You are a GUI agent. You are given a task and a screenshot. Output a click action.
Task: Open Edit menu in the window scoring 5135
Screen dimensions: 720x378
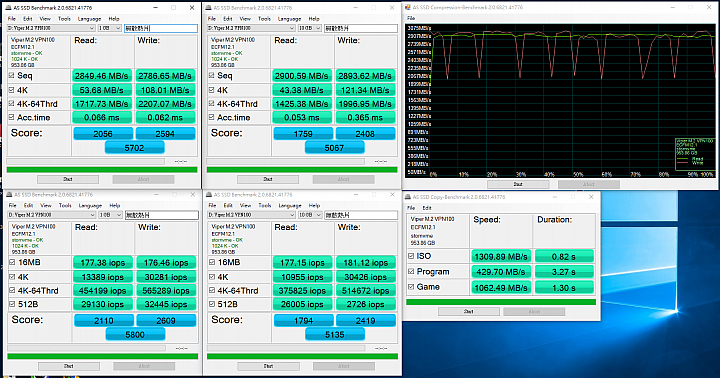(228, 206)
